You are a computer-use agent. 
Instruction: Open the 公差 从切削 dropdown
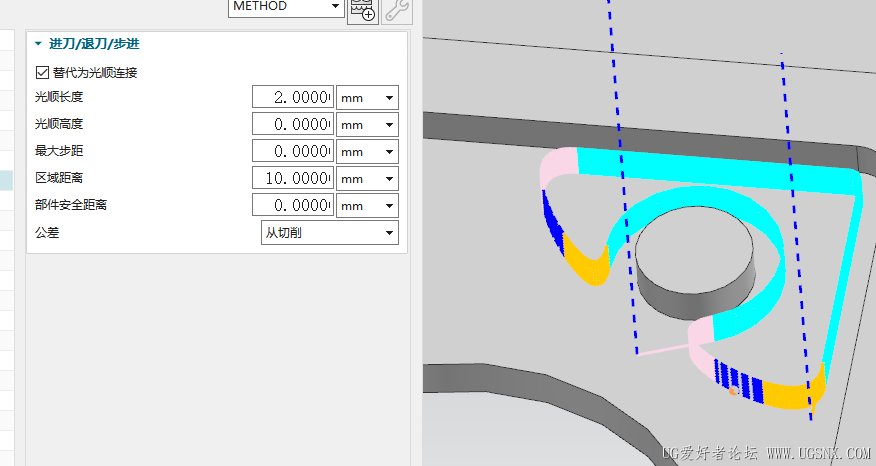pyautogui.click(x=330, y=232)
